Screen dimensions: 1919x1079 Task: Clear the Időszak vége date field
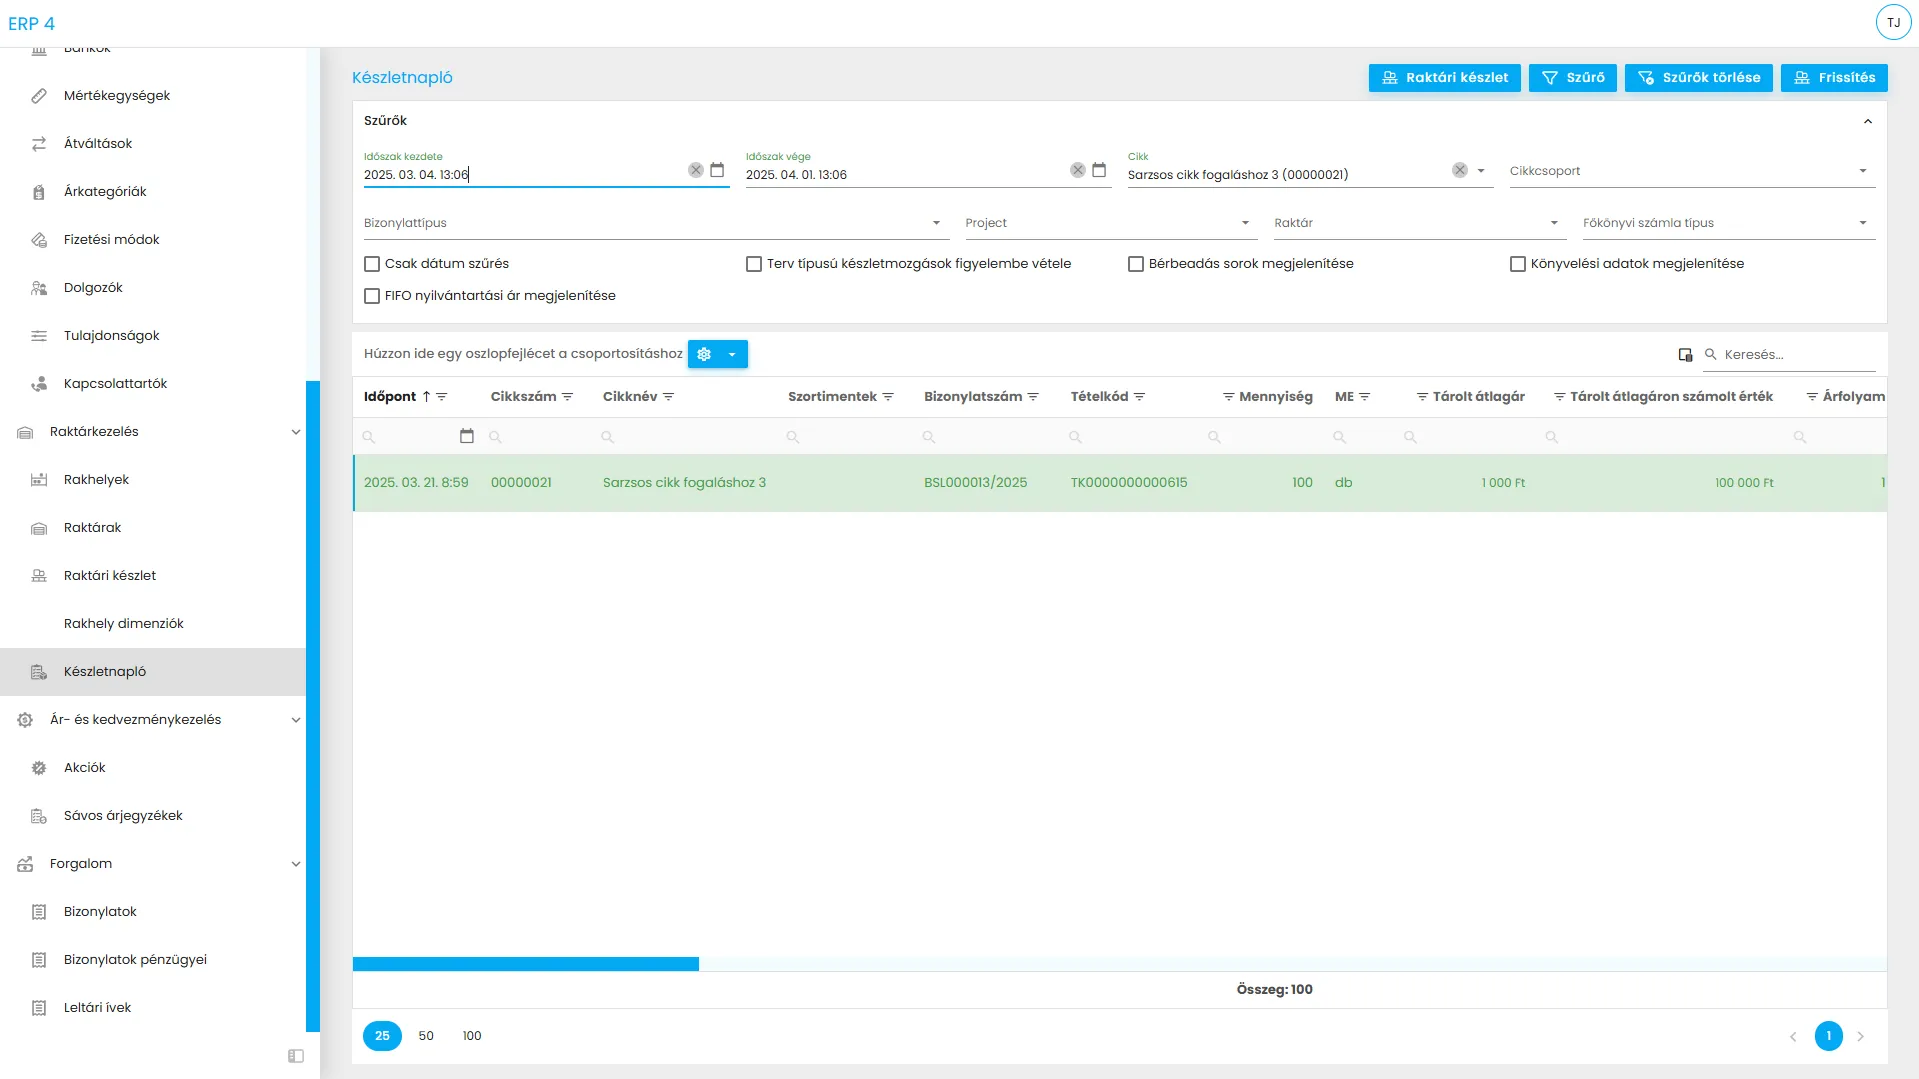point(1077,171)
